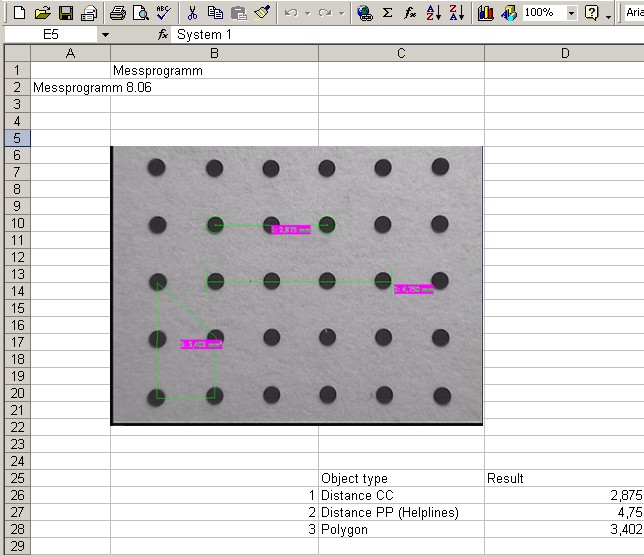Click the New workbook icon
Screen dimensions: 644x555
(x=18, y=13)
